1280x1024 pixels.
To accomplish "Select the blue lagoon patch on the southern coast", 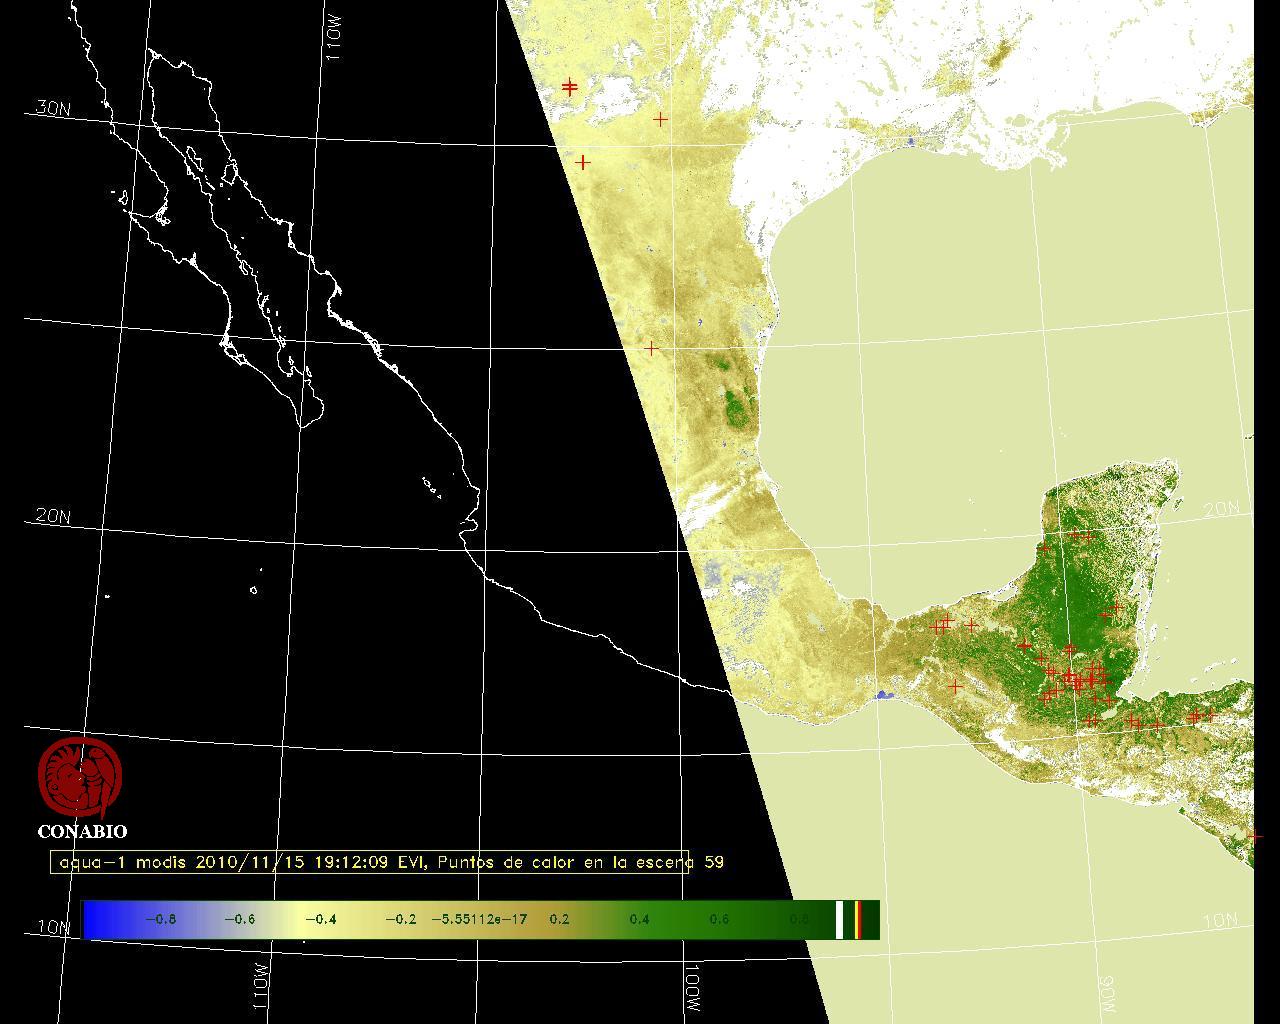I will pos(883,695).
